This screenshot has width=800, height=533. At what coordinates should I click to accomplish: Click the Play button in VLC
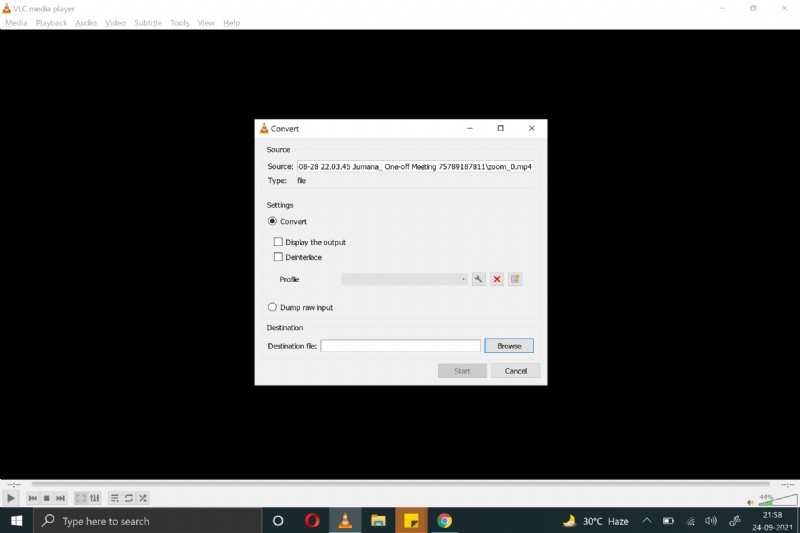coord(11,498)
